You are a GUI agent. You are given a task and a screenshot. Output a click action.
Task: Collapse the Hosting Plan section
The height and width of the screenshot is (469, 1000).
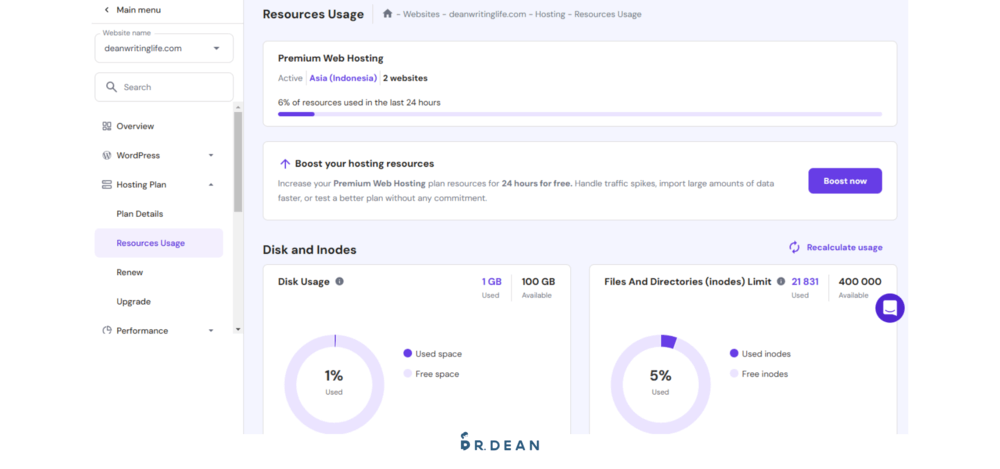211,185
